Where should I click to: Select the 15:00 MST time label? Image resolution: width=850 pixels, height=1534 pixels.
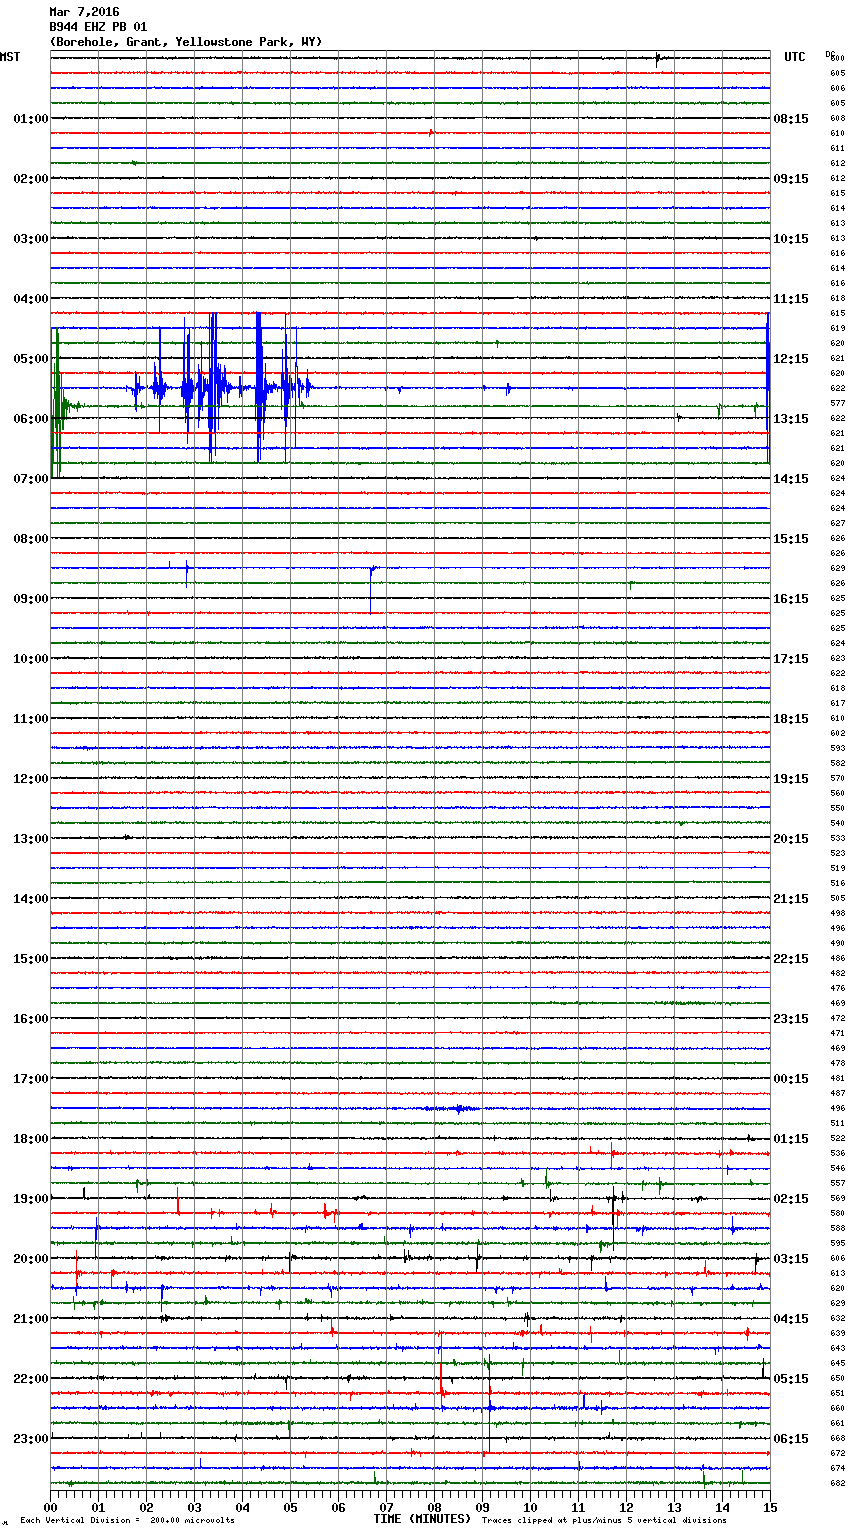click(31, 959)
